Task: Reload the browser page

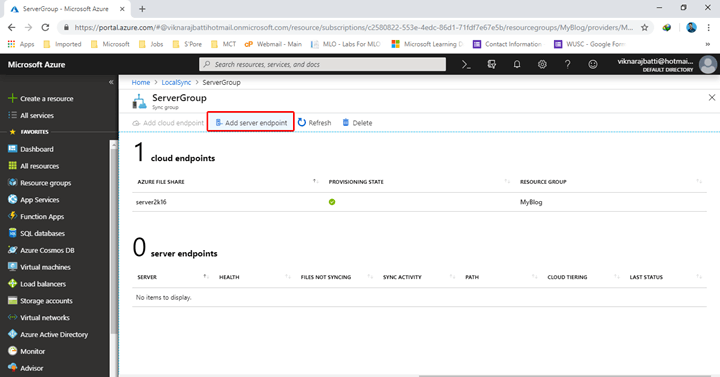Action: click(x=45, y=28)
